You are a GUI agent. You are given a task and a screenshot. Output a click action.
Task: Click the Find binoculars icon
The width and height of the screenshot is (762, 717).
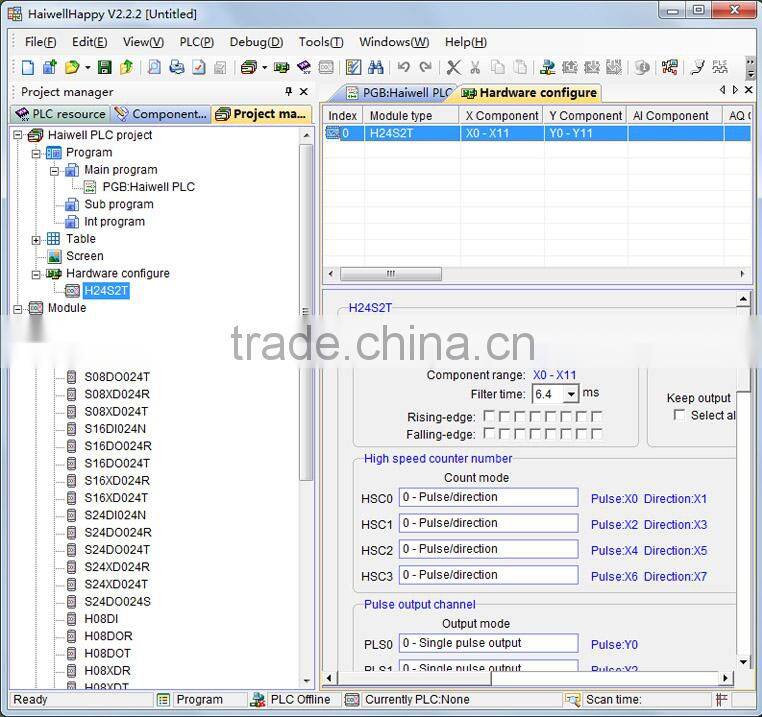pos(376,68)
